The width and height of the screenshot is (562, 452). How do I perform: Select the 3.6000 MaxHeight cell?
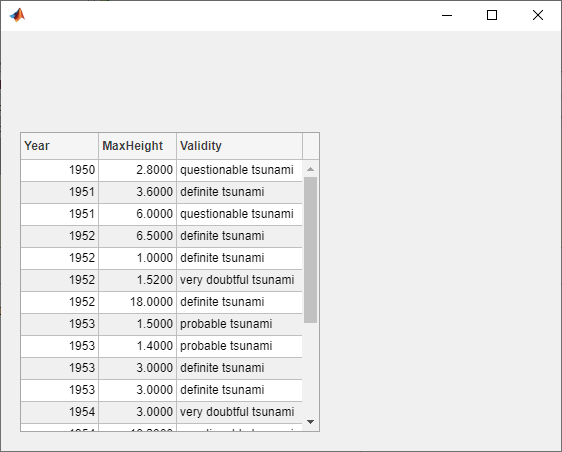(x=138, y=192)
